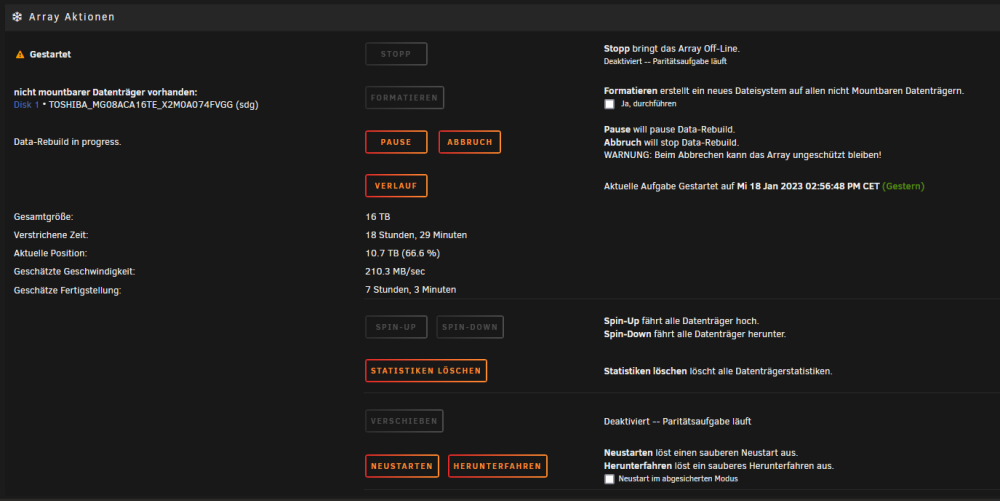Click 'Data-Rebuild in progress.' text
The width and height of the screenshot is (1000, 501).
[x=67, y=142]
